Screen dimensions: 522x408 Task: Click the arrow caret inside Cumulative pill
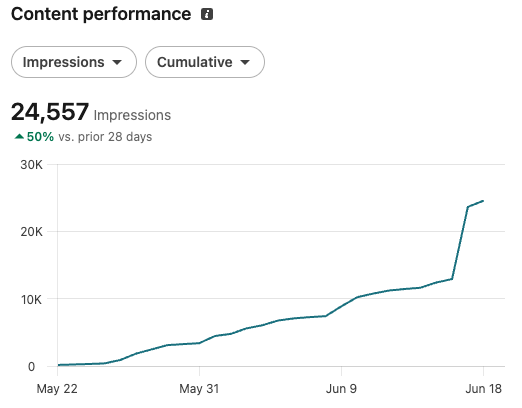[x=245, y=62]
